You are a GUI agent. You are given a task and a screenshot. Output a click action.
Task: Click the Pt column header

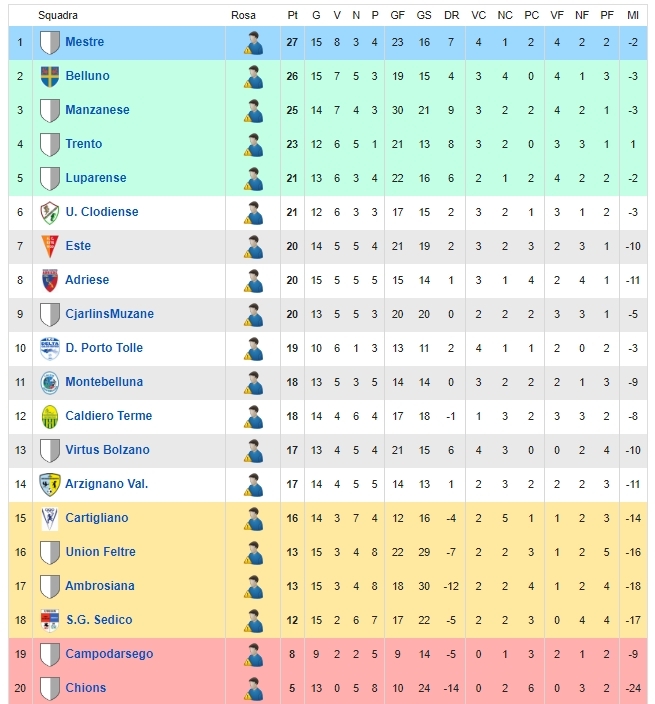[292, 15]
